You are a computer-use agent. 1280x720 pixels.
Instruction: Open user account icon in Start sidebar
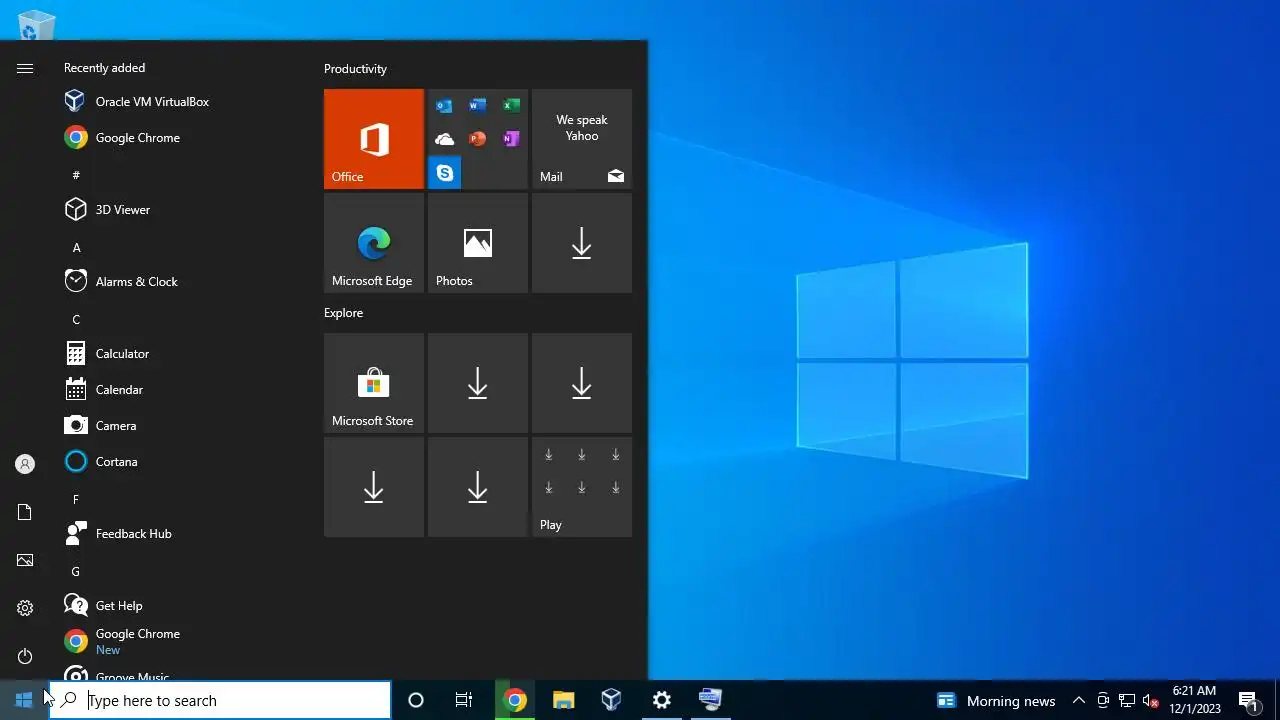click(25, 464)
